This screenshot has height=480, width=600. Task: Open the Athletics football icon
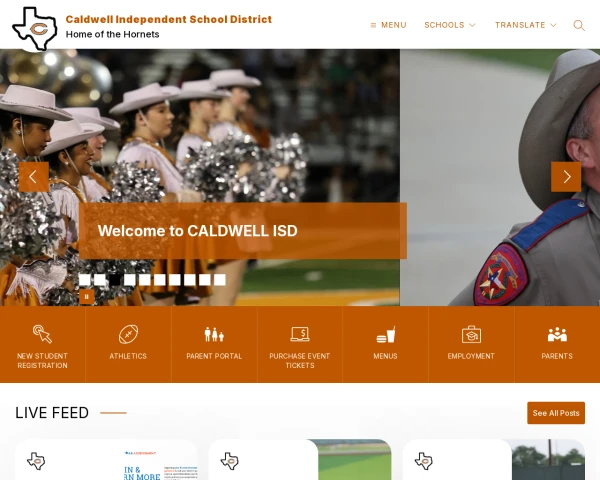click(128, 334)
